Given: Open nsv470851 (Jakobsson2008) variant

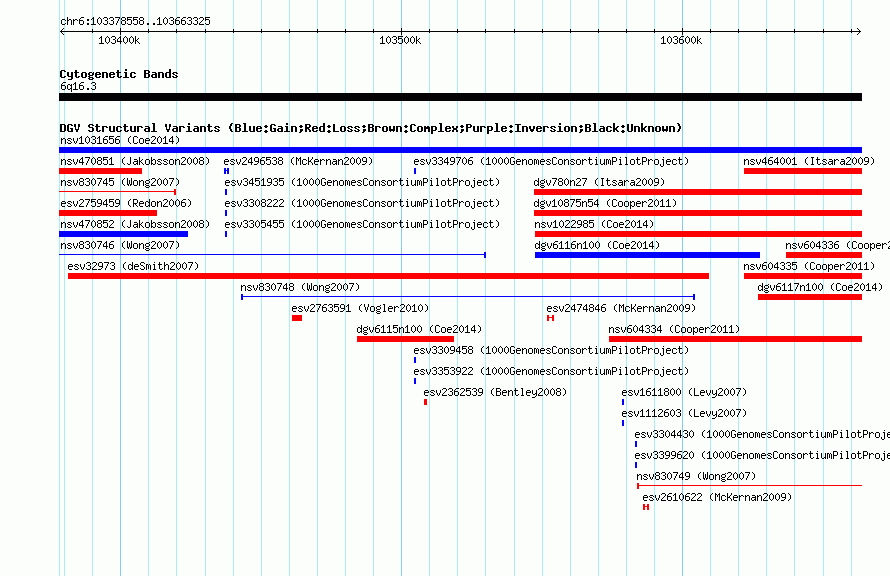Looking at the screenshot, I should tap(135, 161).
